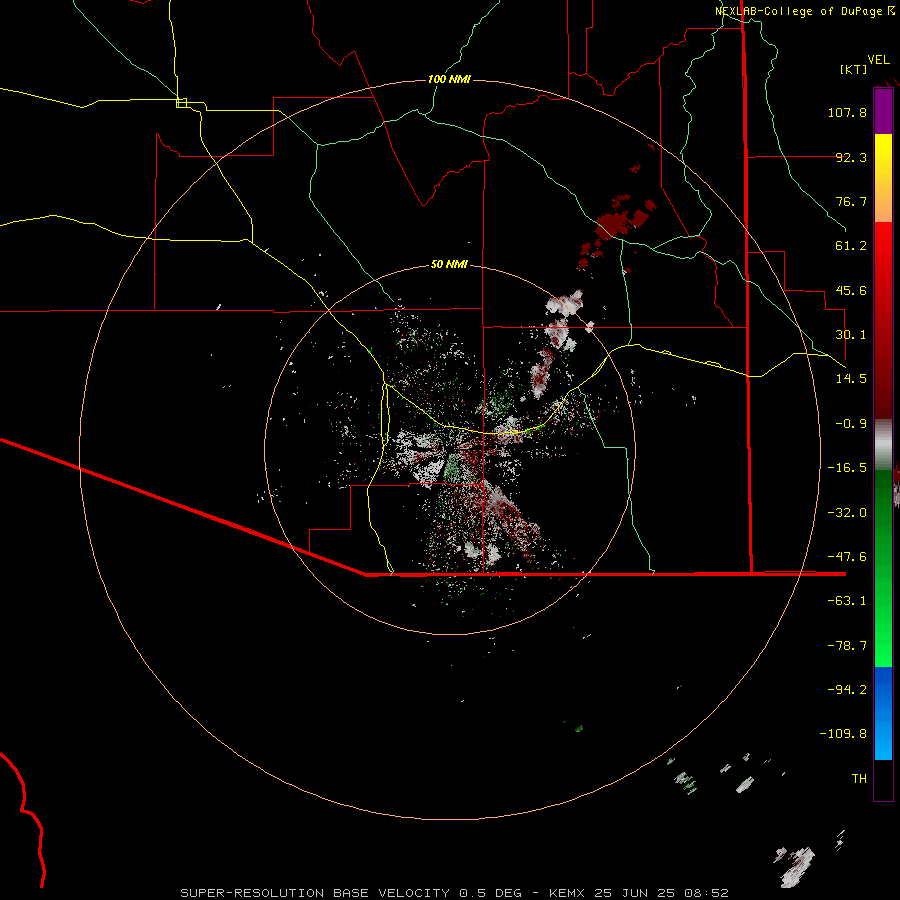The height and width of the screenshot is (900, 900).
Task: Click the -32.0 velocity scale value
Action: point(847,513)
